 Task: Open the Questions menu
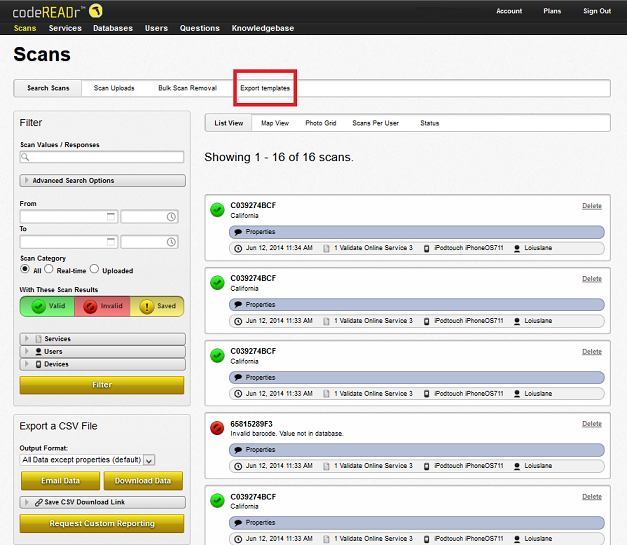coord(200,28)
